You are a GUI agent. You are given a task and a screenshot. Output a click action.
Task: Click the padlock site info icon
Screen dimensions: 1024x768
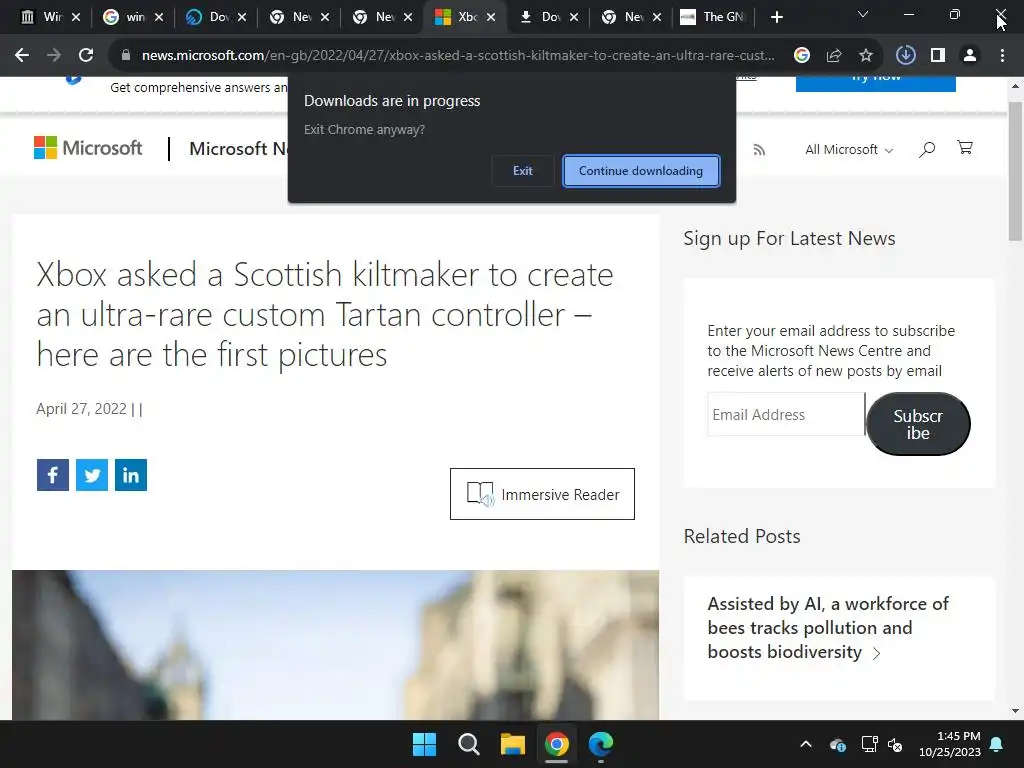pos(126,56)
